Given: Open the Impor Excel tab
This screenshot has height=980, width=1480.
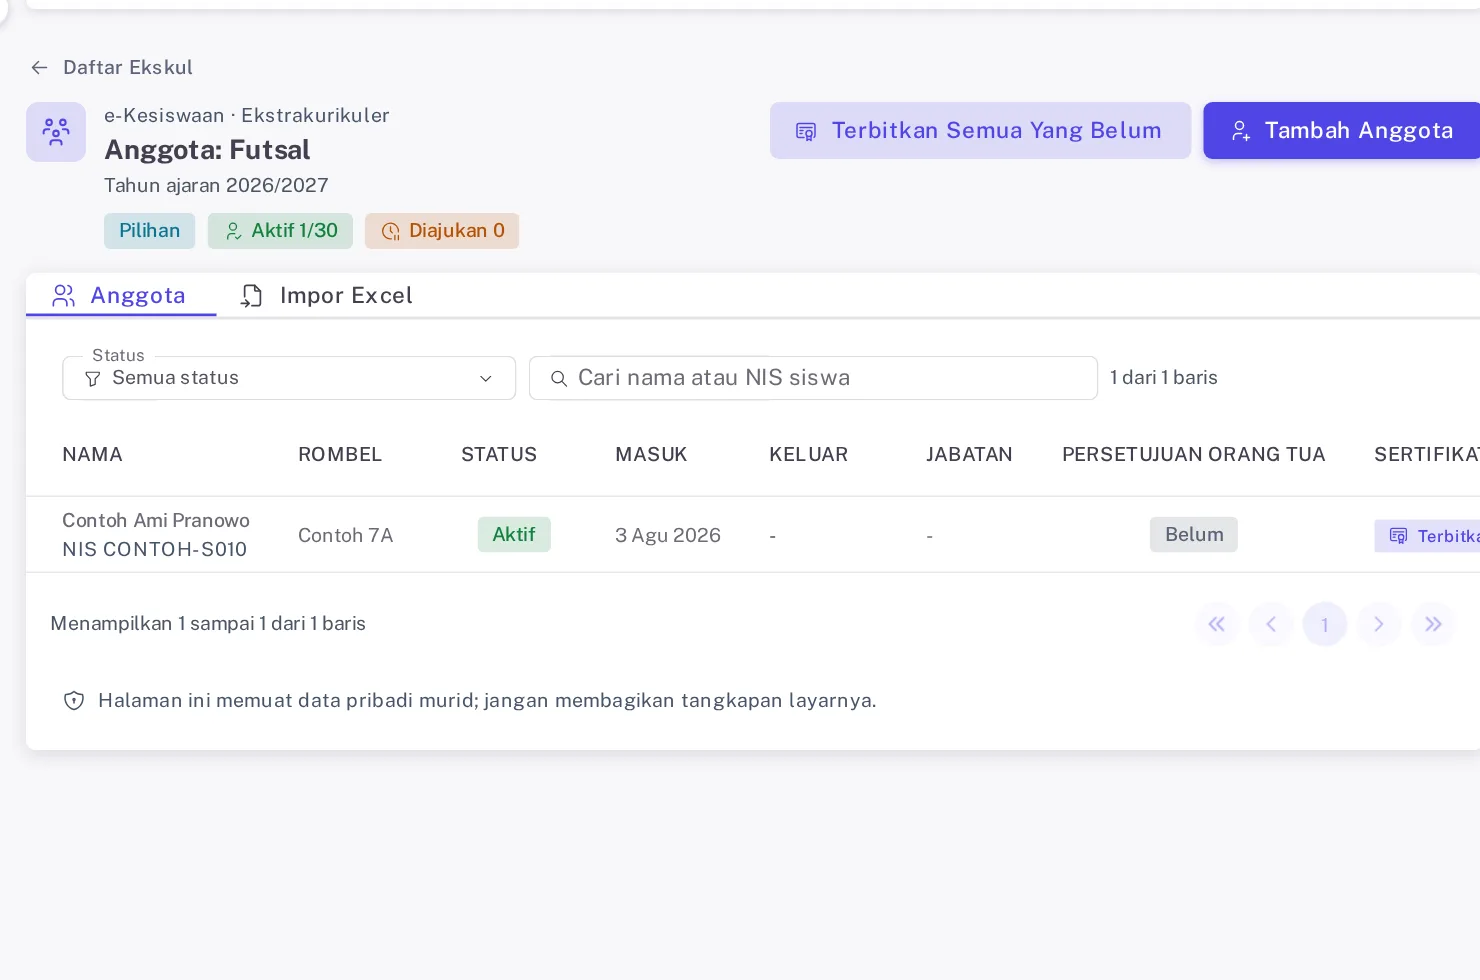Looking at the screenshot, I should pos(326,295).
